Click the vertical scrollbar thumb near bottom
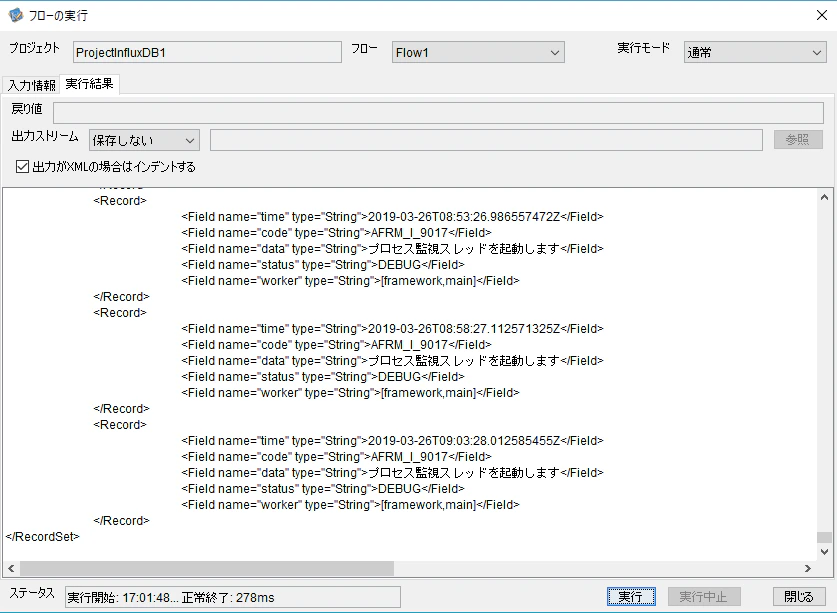 824,537
